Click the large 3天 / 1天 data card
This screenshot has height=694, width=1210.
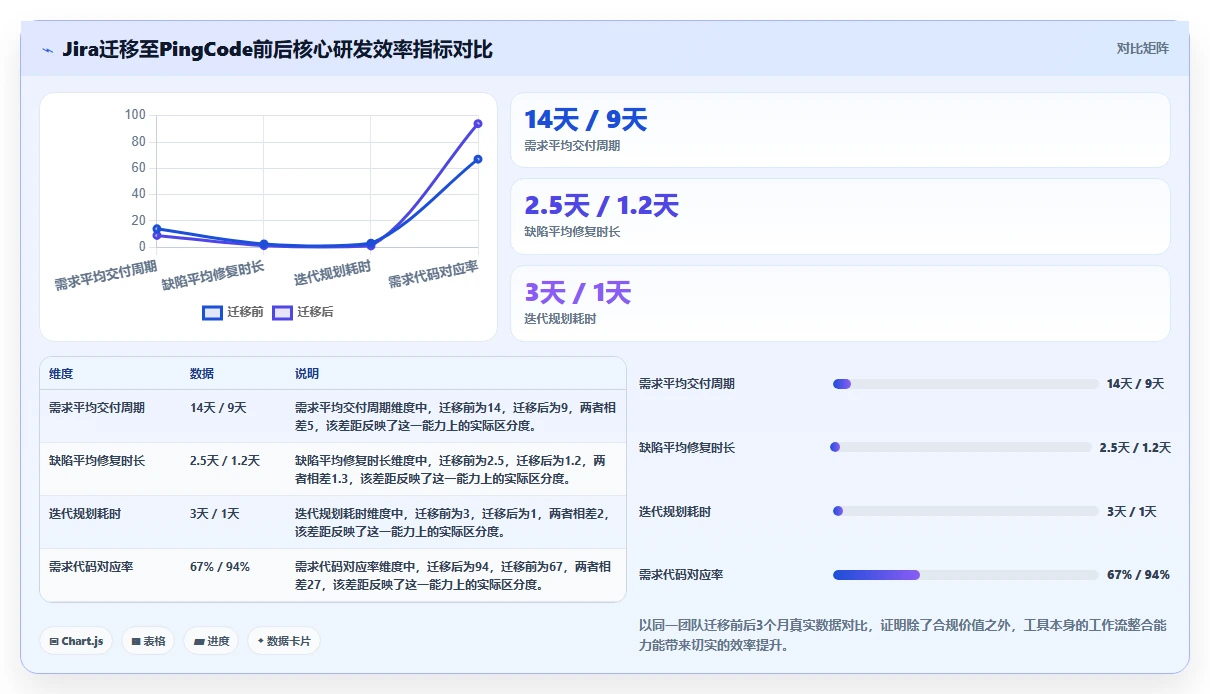coord(840,303)
